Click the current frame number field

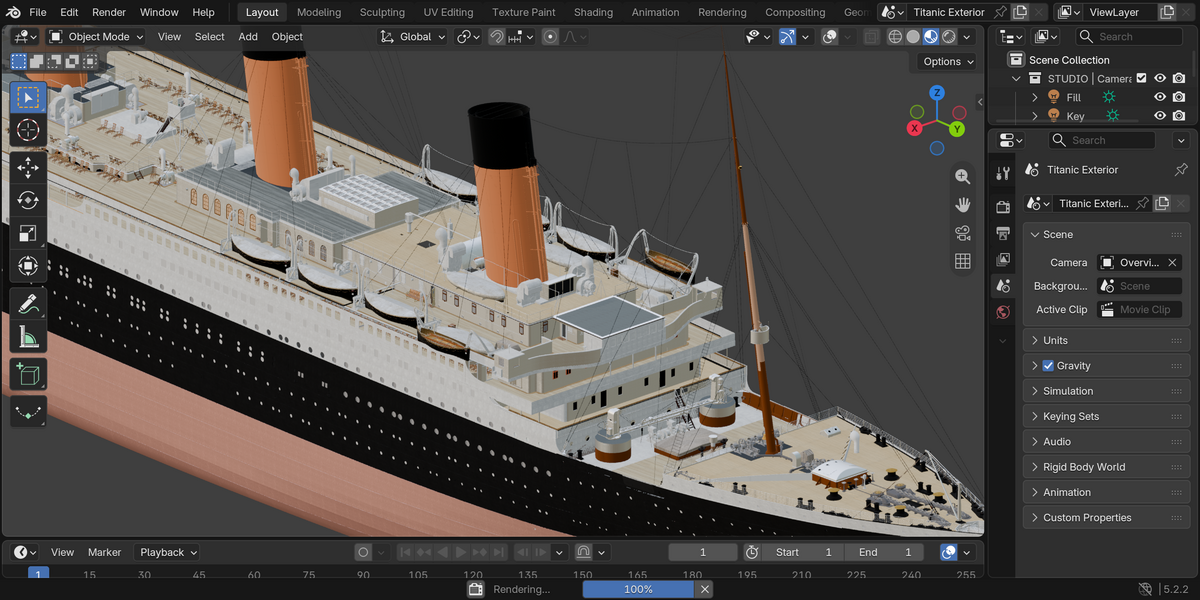click(703, 552)
